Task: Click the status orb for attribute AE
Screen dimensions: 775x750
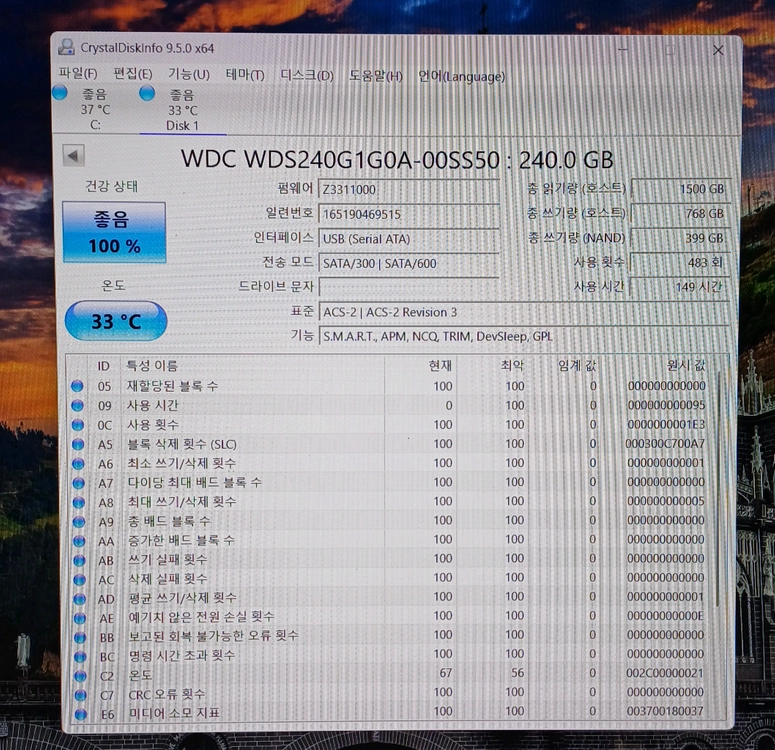Action: tap(80, 618)
